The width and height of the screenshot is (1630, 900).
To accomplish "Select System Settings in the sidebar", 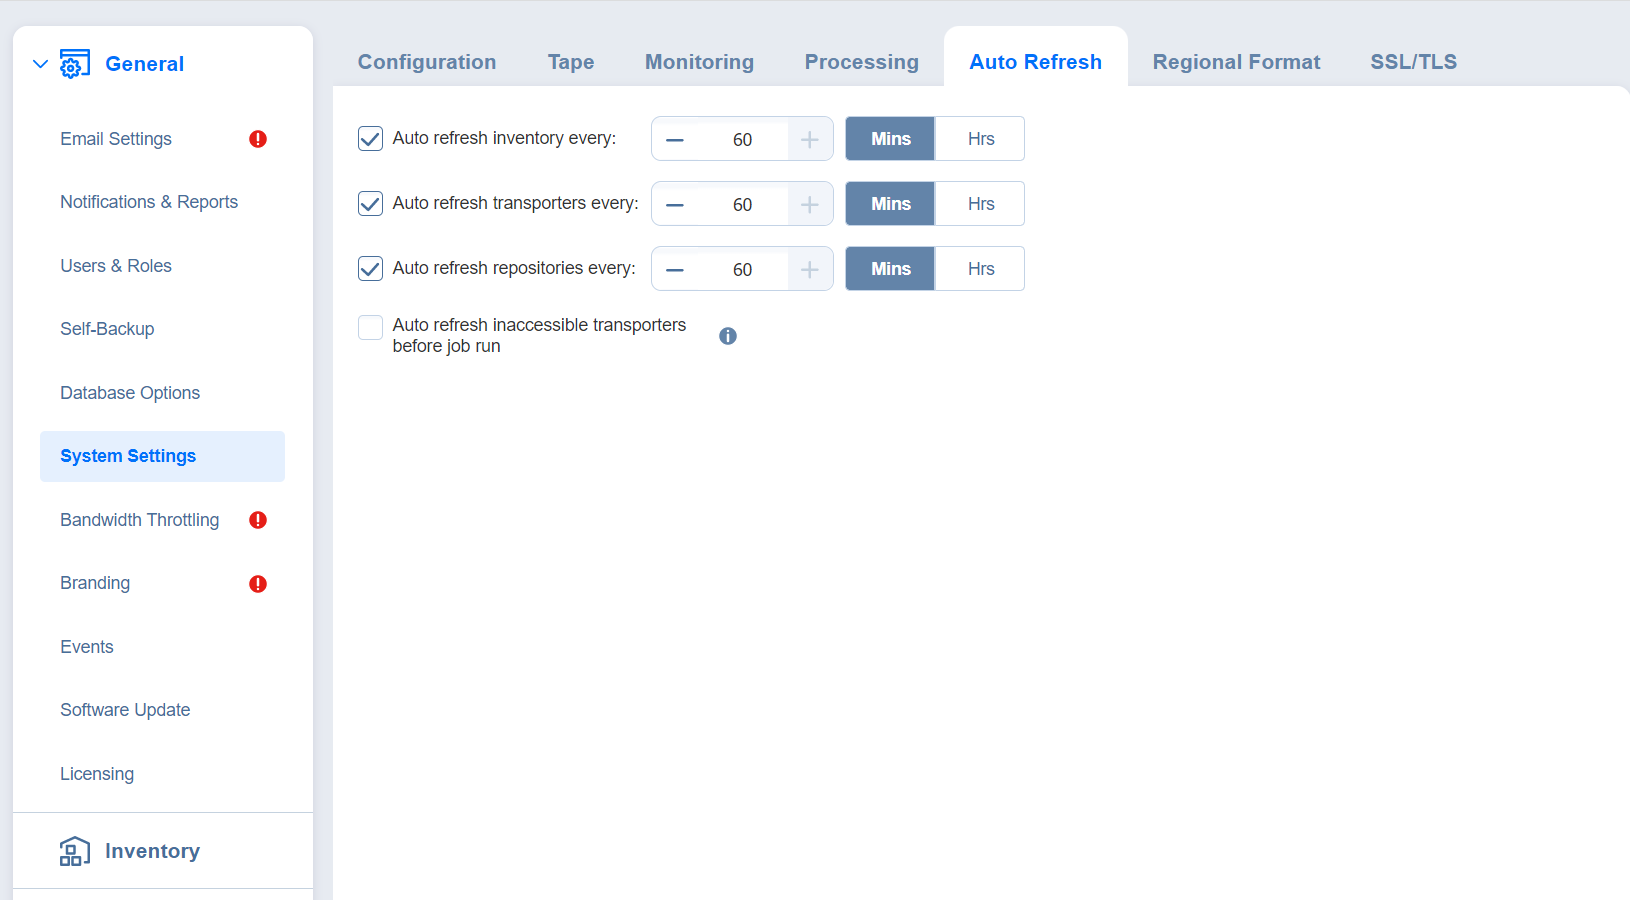I will [x=162, y=456].
